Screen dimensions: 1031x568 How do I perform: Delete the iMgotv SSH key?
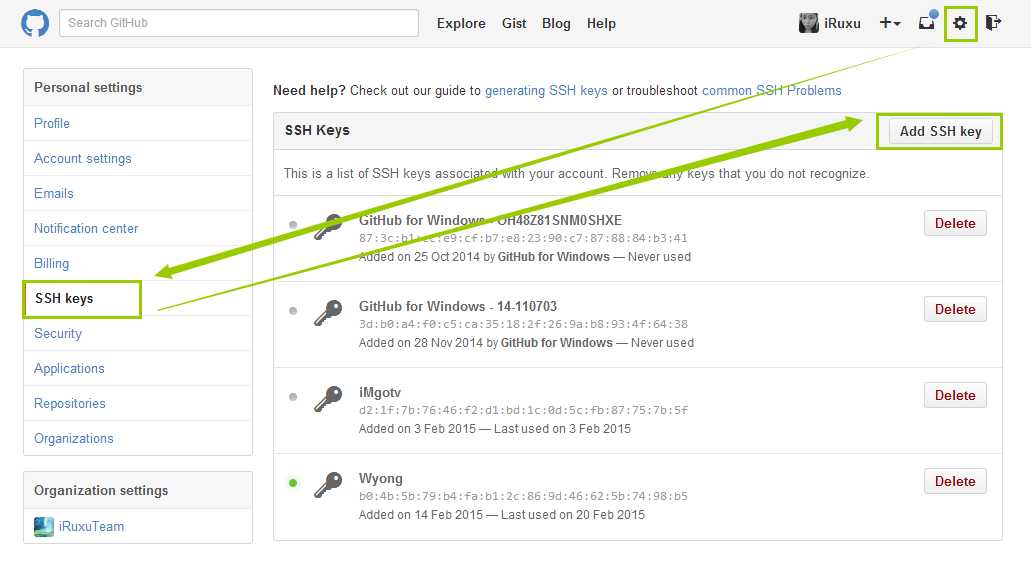955,396
